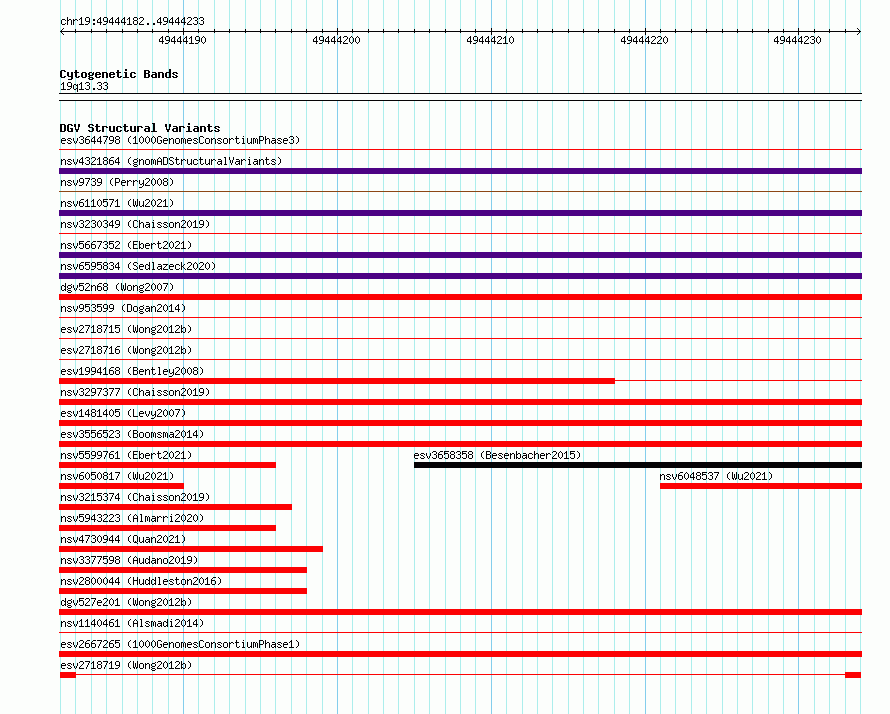This screenshot has height=714, width=890.
Task: Click the red bar under nsv2800044
Action: coord(183,591)
